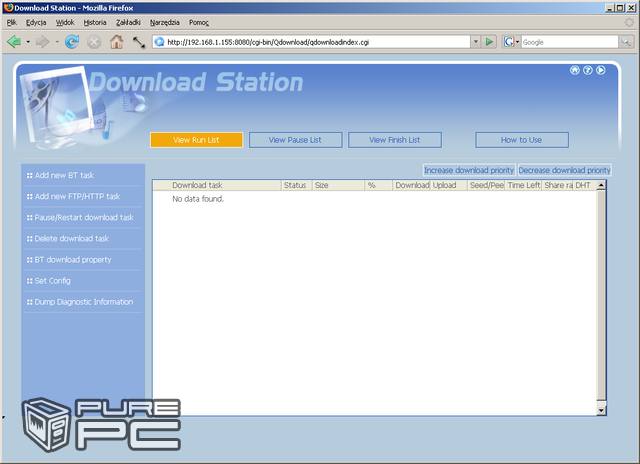The image size is (640, 464).
Task: Click the Stop loading icon
Action: (x=94, y=42)
